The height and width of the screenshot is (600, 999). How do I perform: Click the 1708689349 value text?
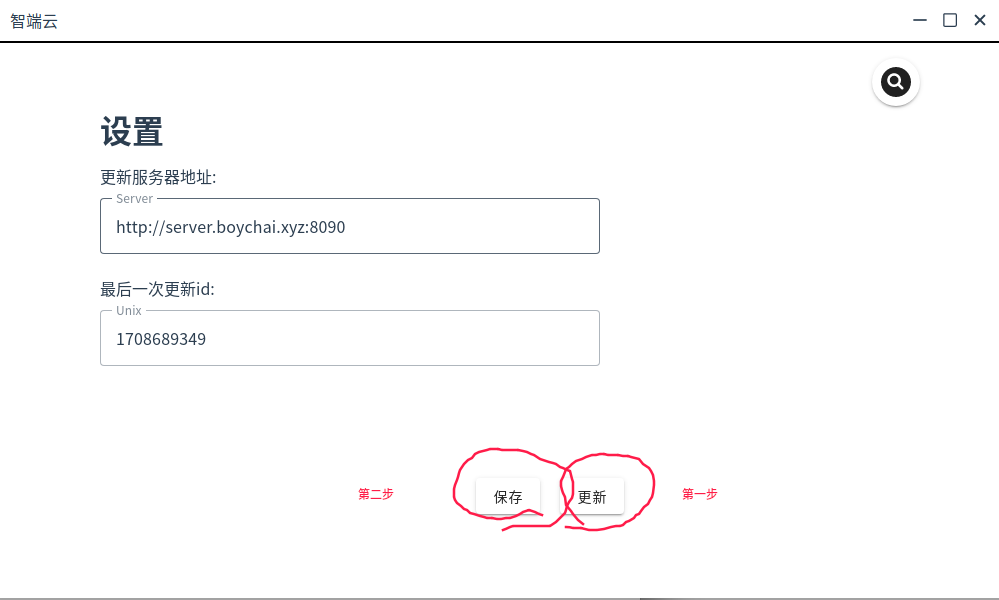(x=161, y=339)
